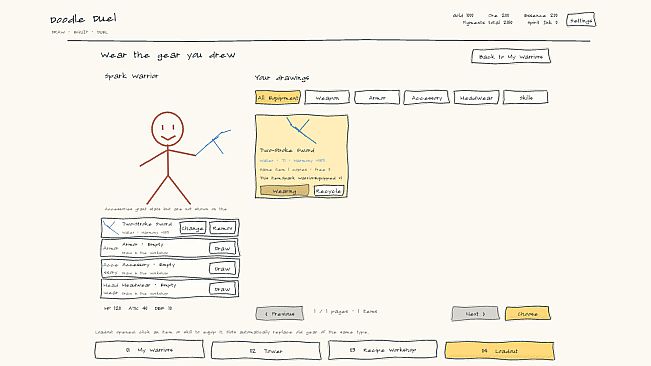The width and height of the screenshot is (651, 366).
Task: Select the All Equipment filter tab
Action: [x=278, y=98]
